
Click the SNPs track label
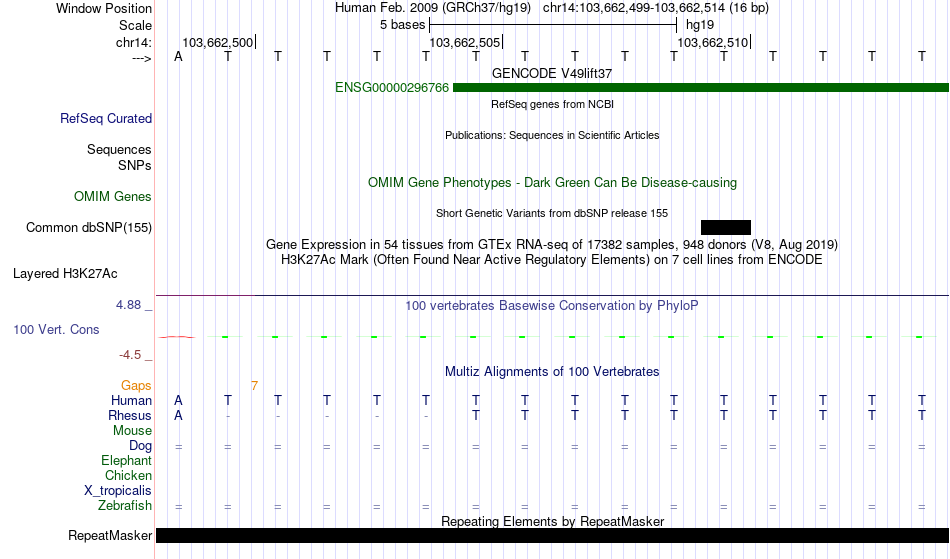[135, 165]
